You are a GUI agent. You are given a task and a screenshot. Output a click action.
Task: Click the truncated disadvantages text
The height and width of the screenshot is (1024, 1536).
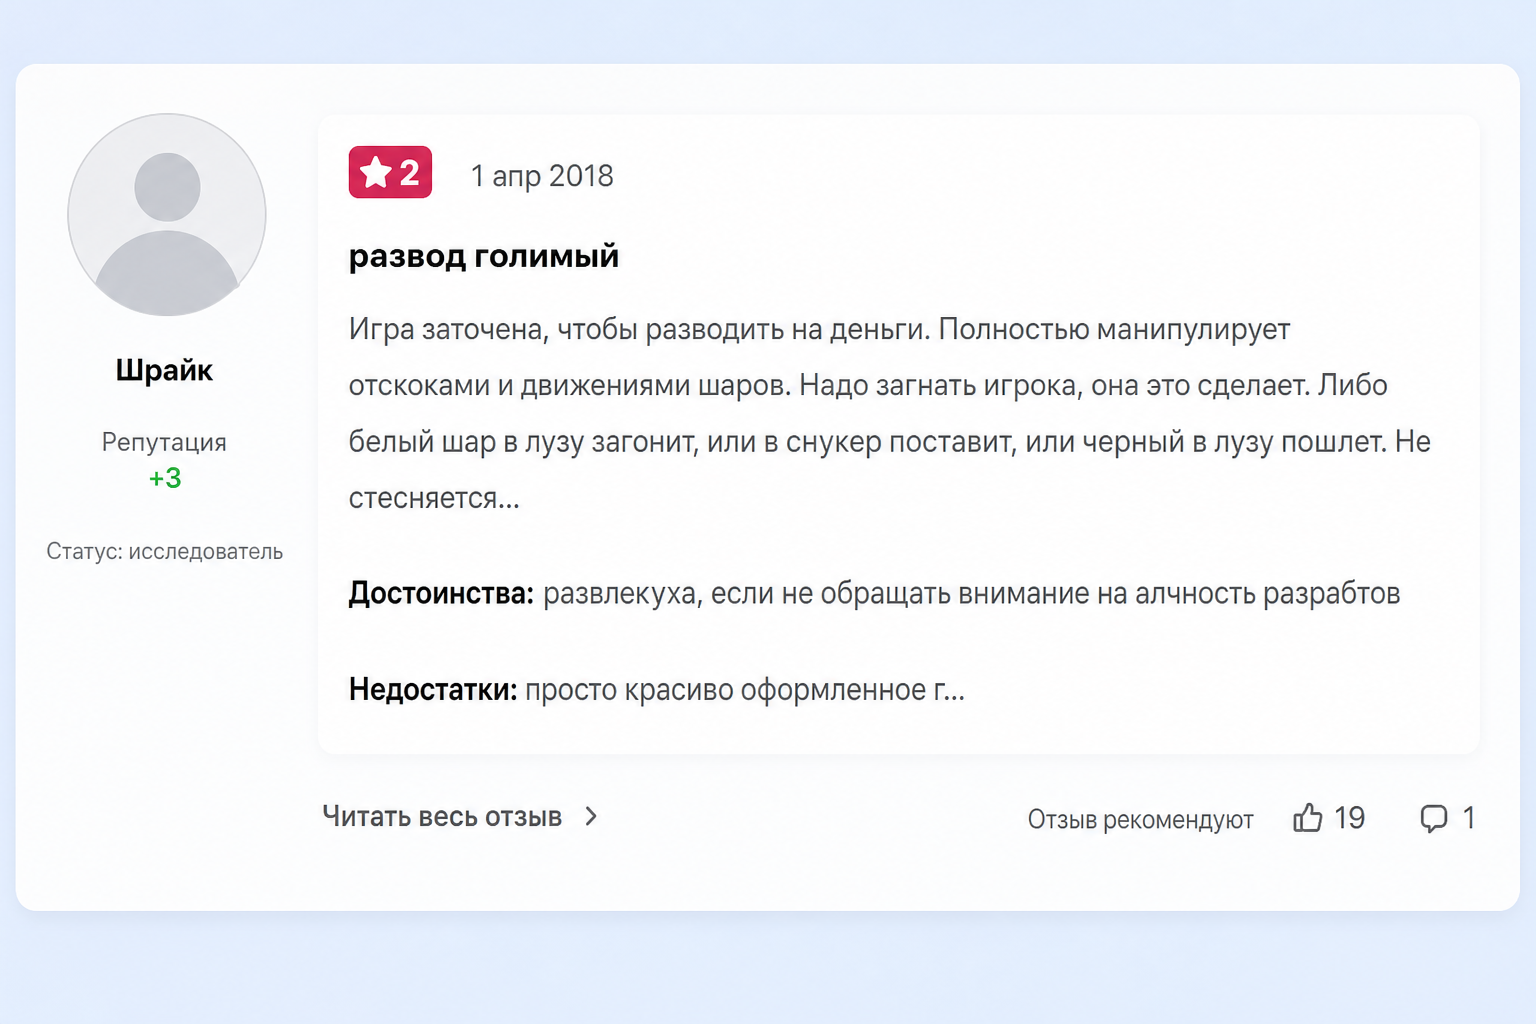pyautogui.click(x=745, y=690)
